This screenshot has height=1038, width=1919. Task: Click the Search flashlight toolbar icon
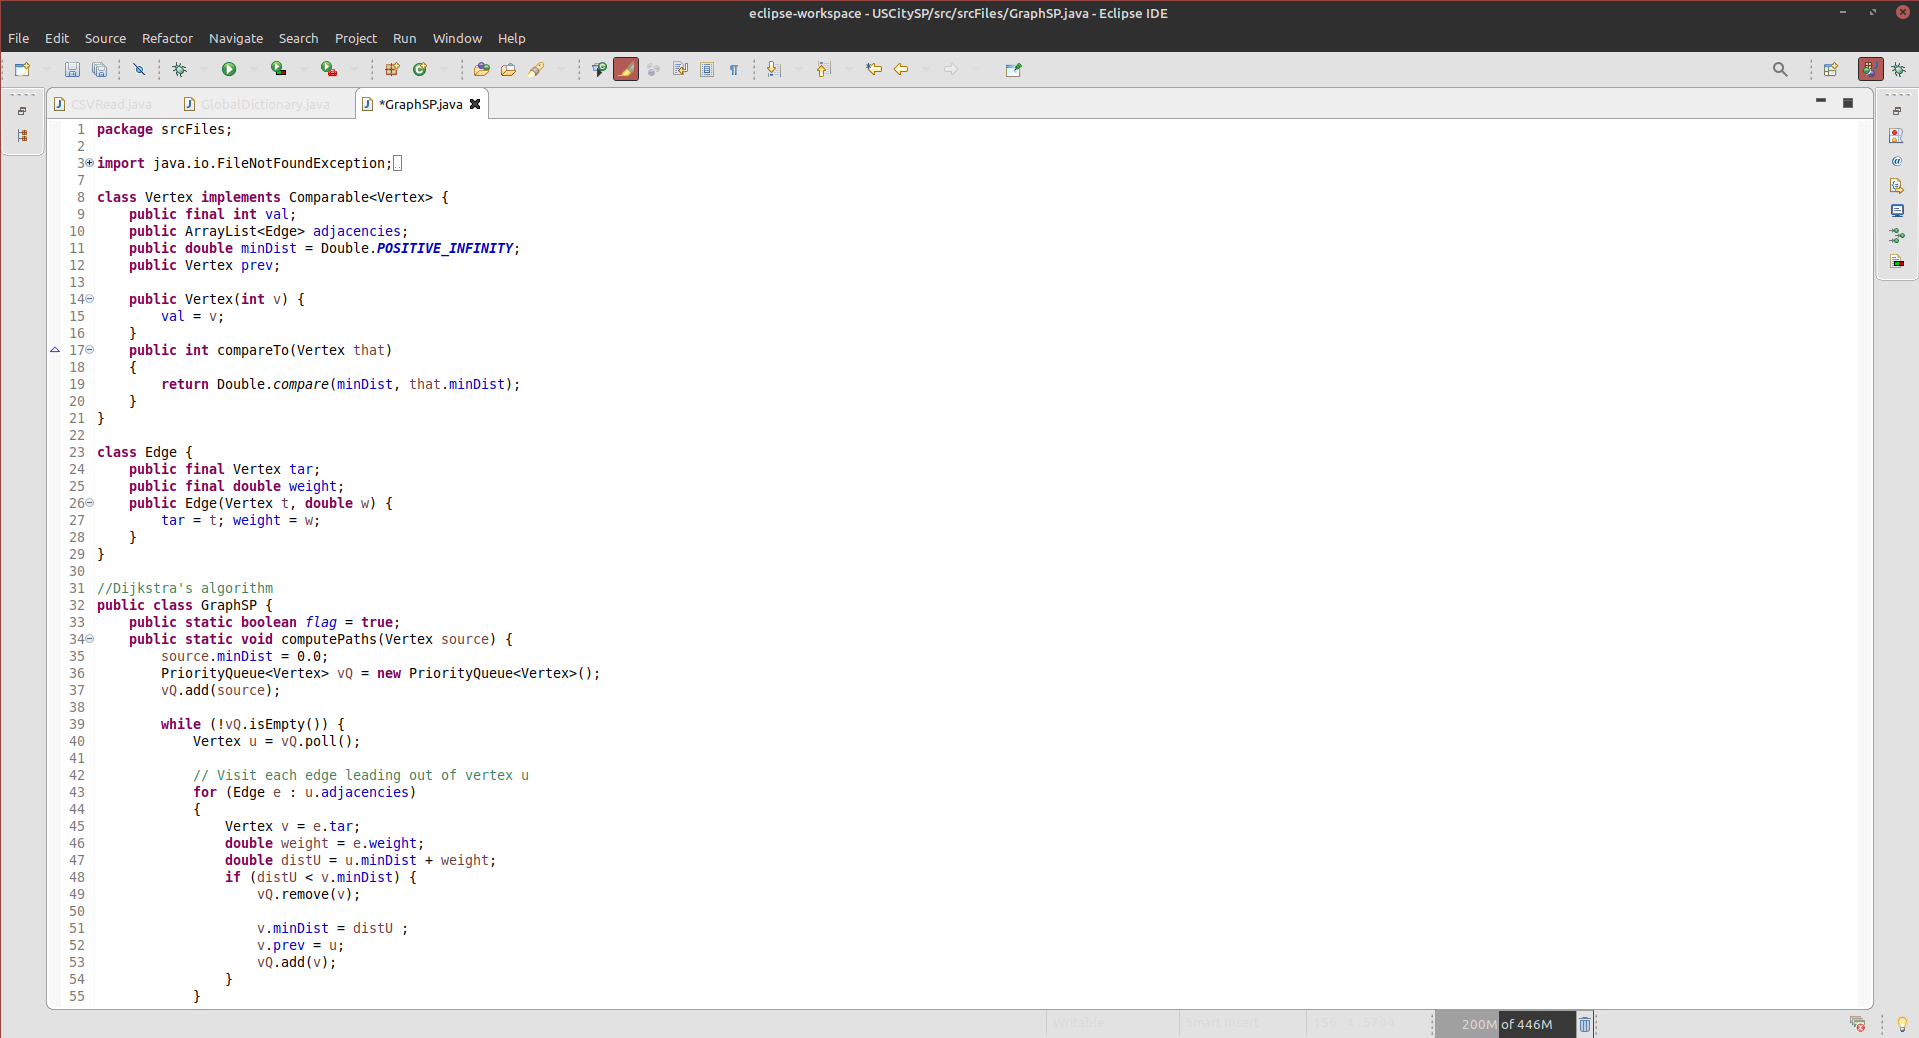pos(537,69)
